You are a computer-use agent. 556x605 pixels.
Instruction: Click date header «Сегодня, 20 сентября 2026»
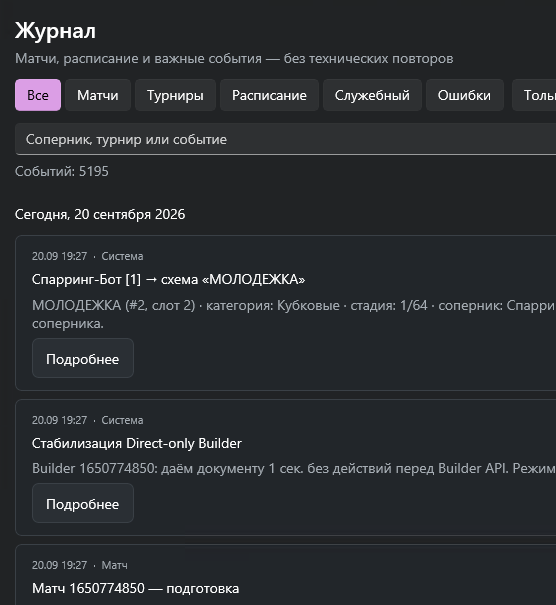pyautogui.click(x=100, y=215)
